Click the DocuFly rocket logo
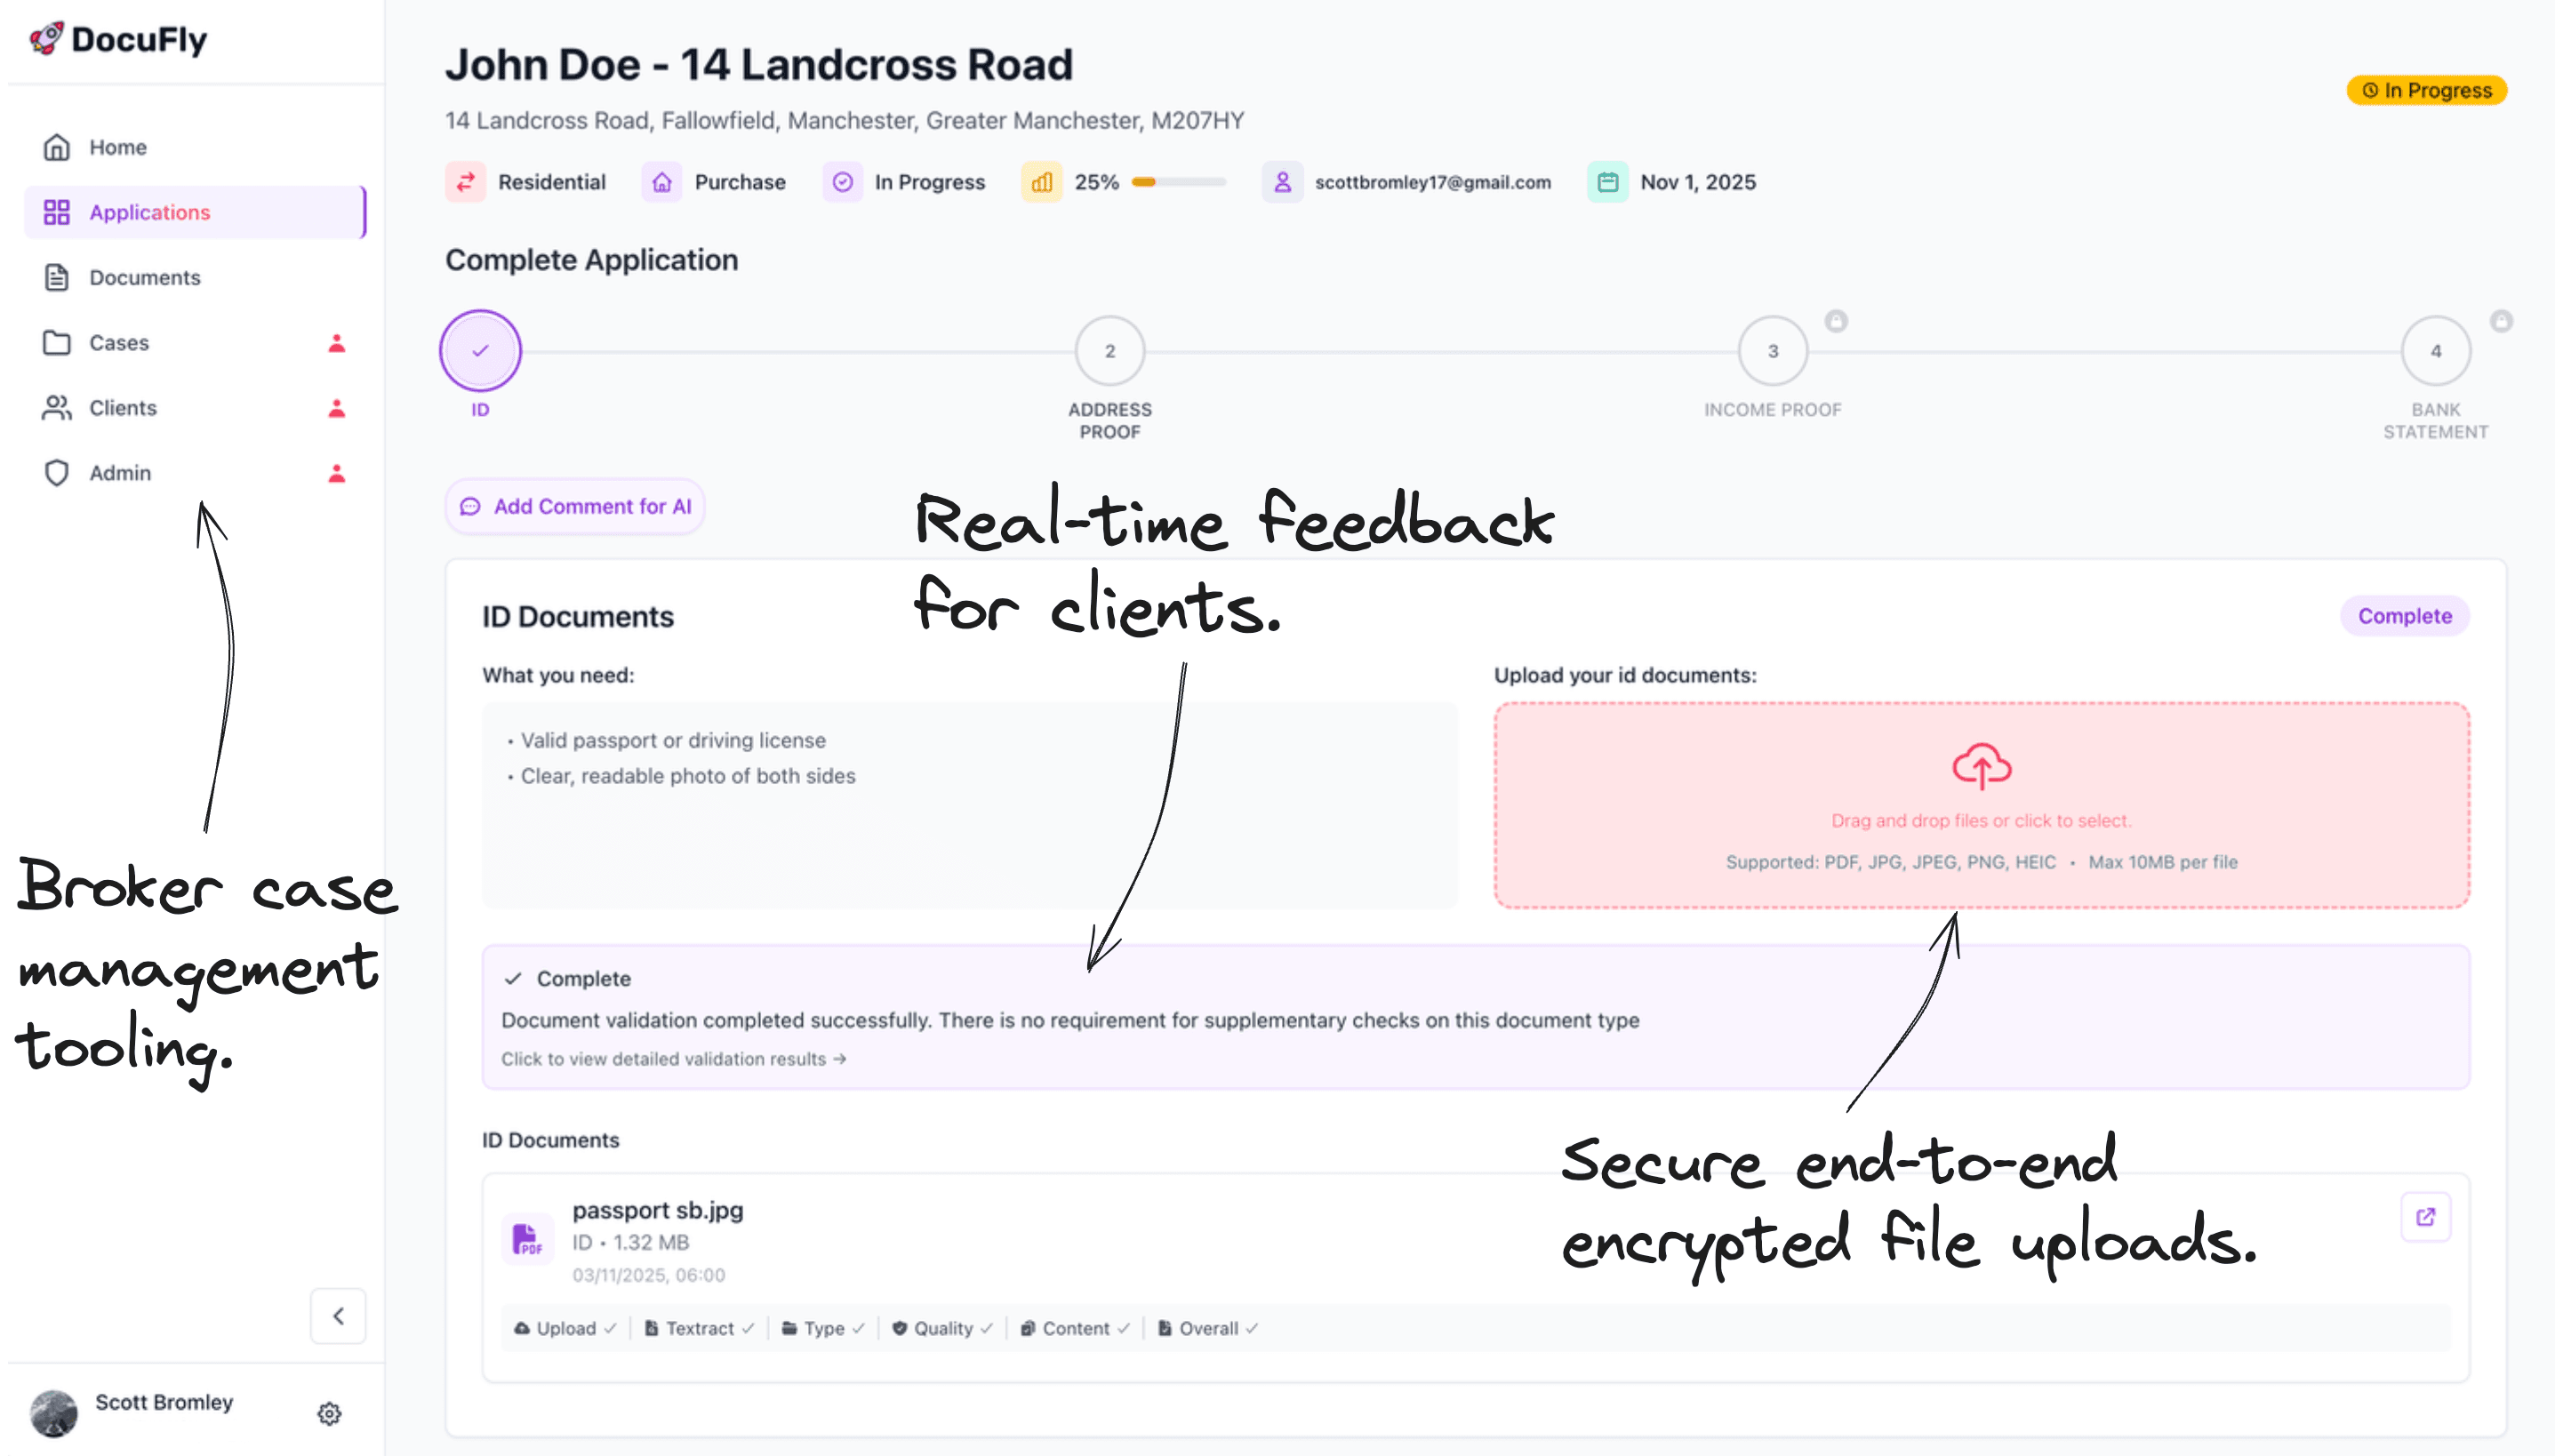Viewport: 2555px width, 1456px height. pyautogui.click(x=46, y=38)
